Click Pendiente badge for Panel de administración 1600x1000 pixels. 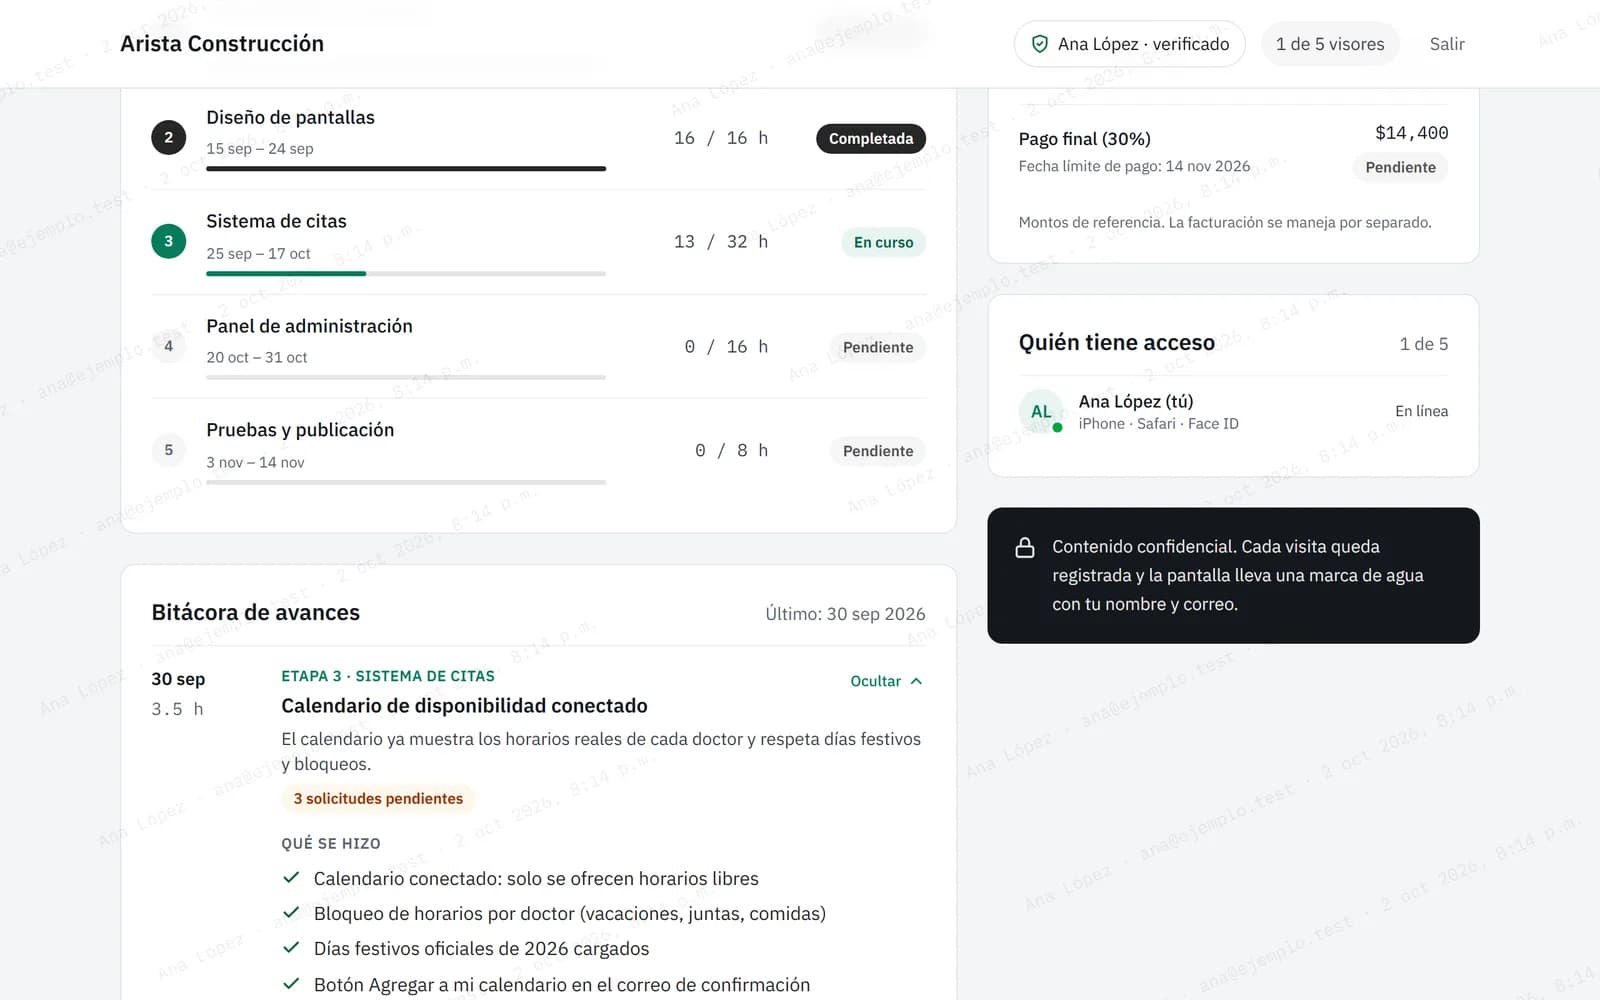878,347
